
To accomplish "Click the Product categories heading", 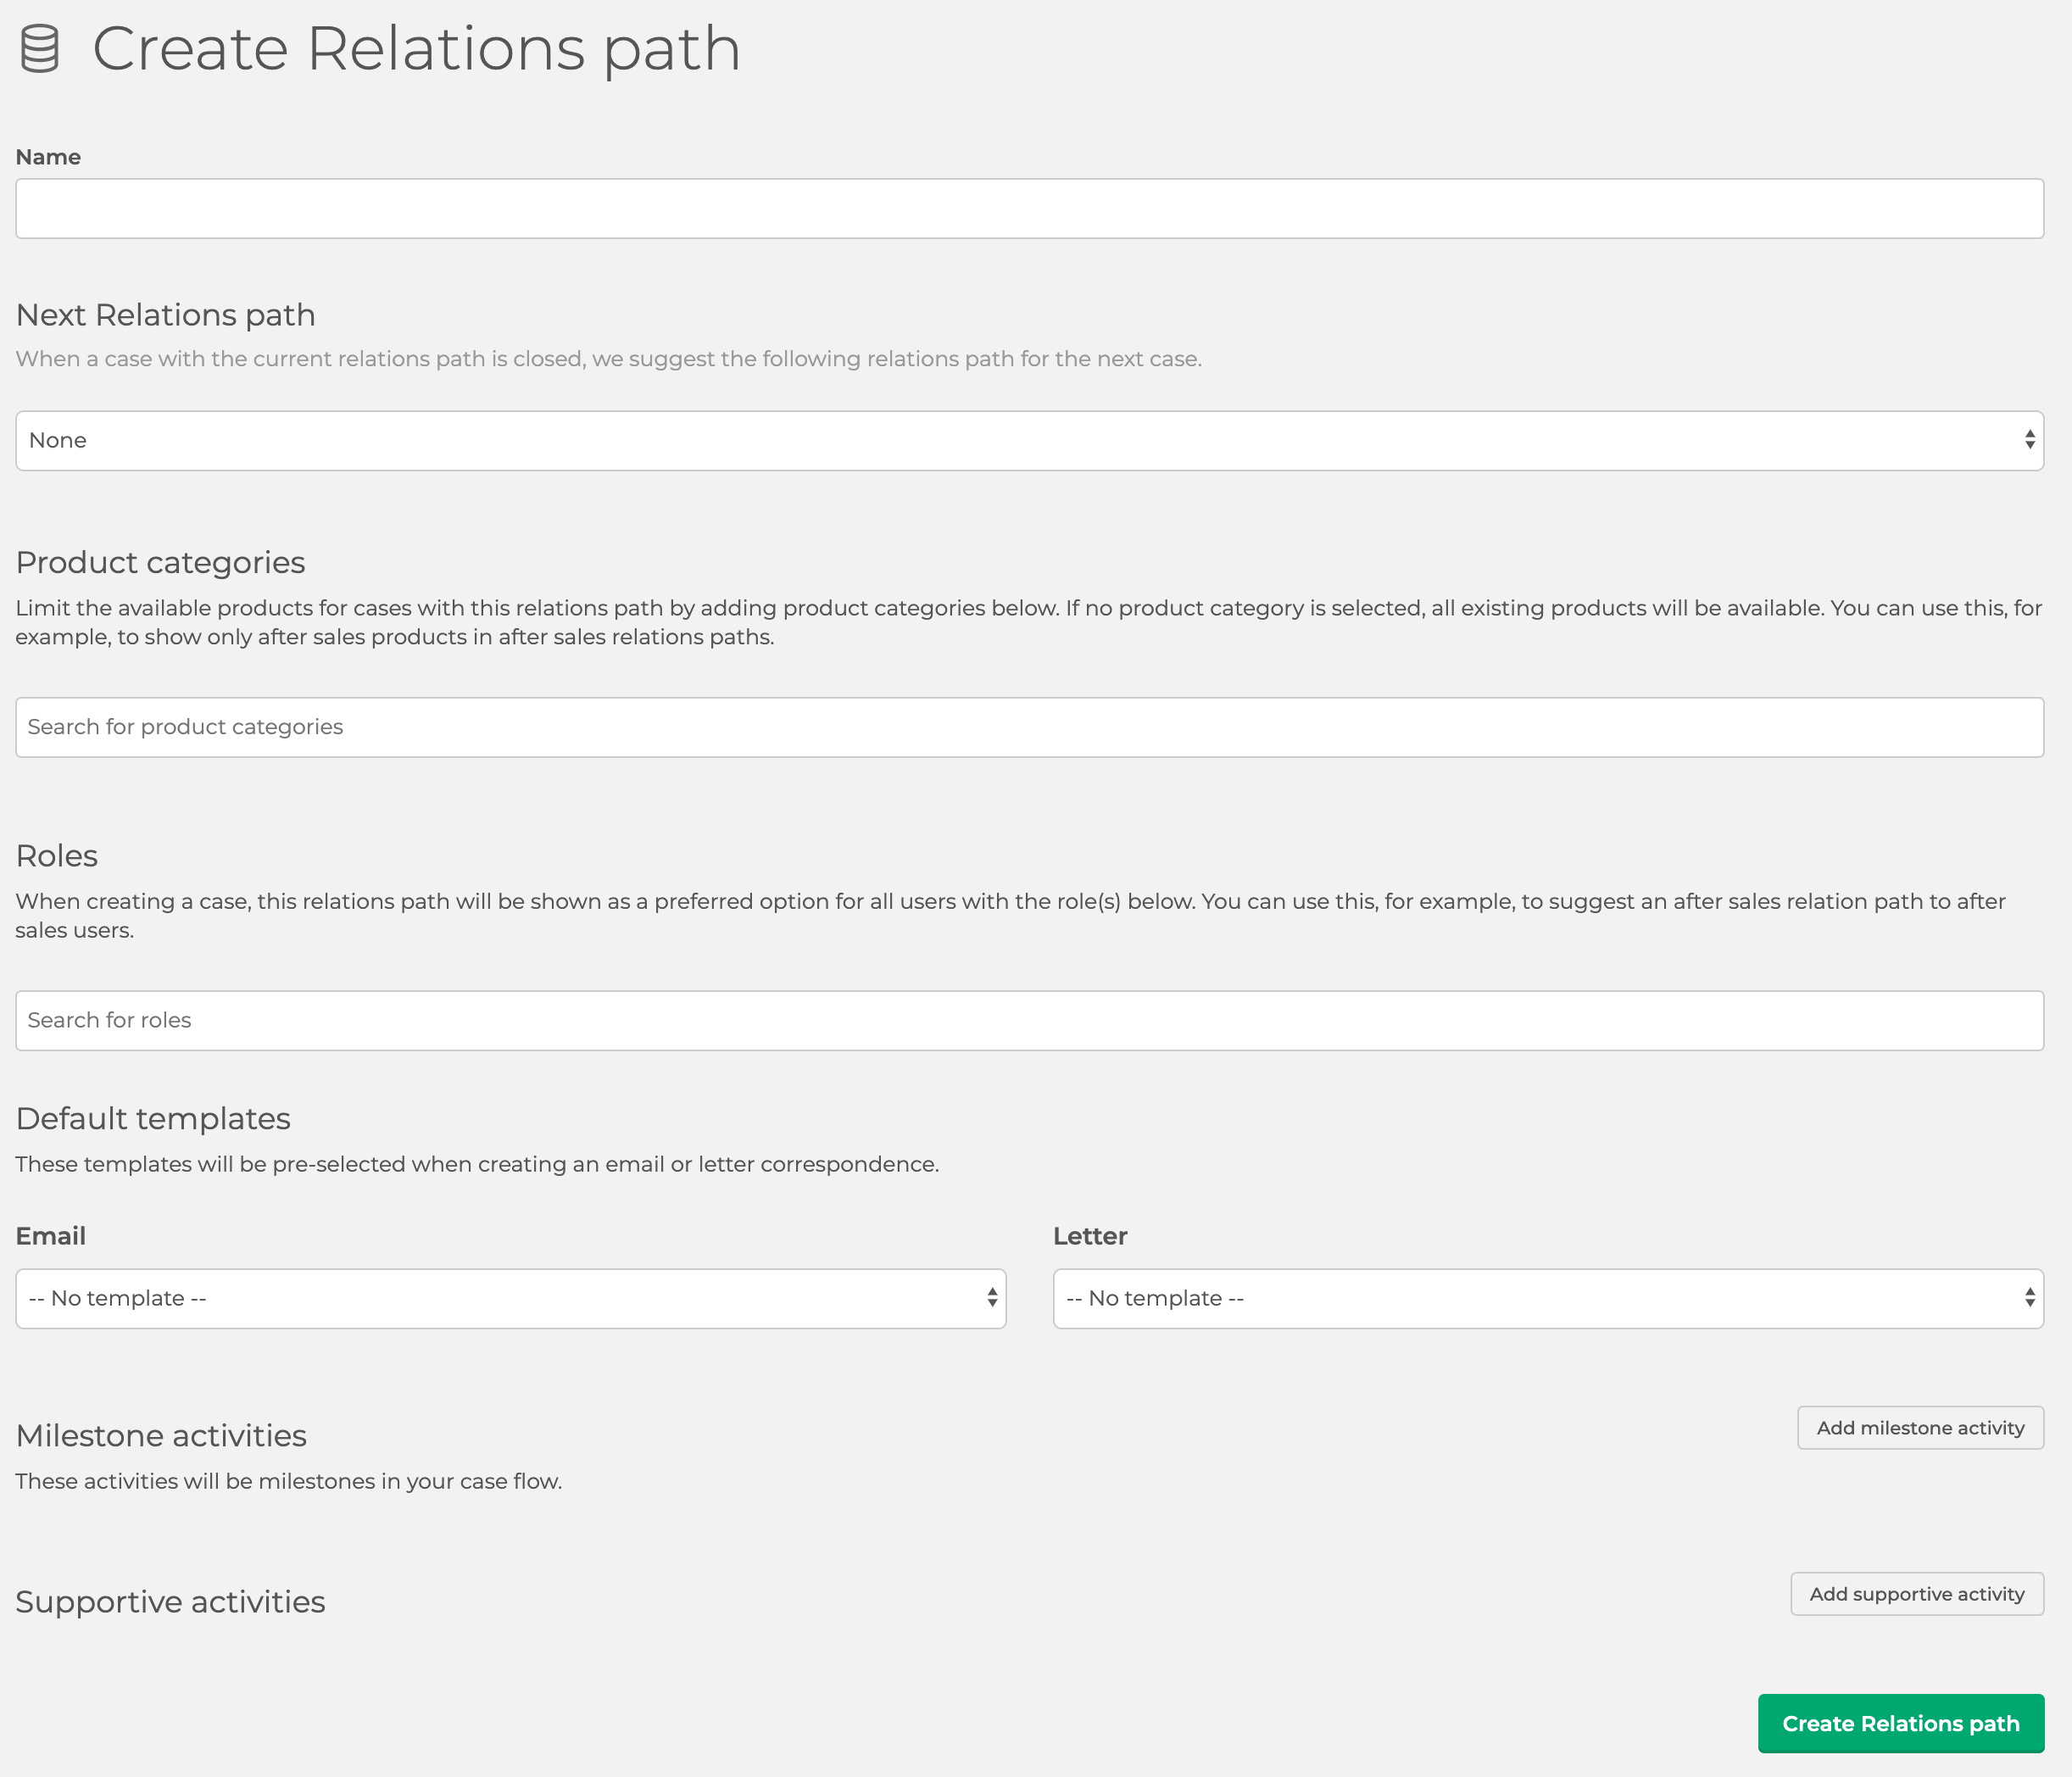I will tap(161, 563).
